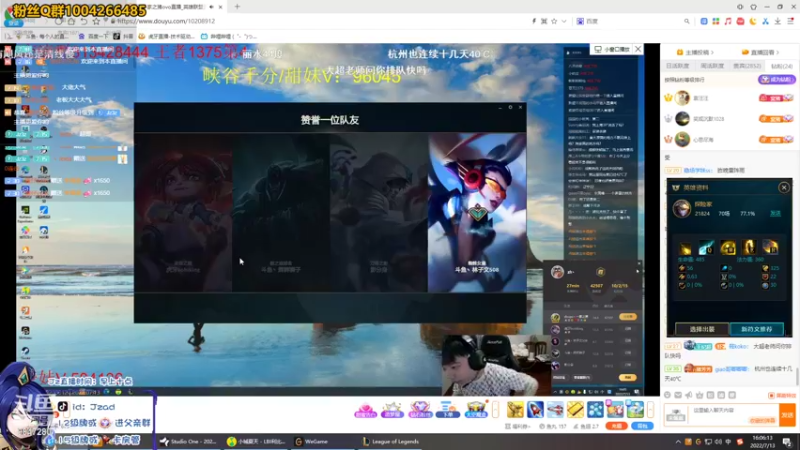Expand the arrow after treasure chest icon
800x450 pixels.
coord(495,410)
